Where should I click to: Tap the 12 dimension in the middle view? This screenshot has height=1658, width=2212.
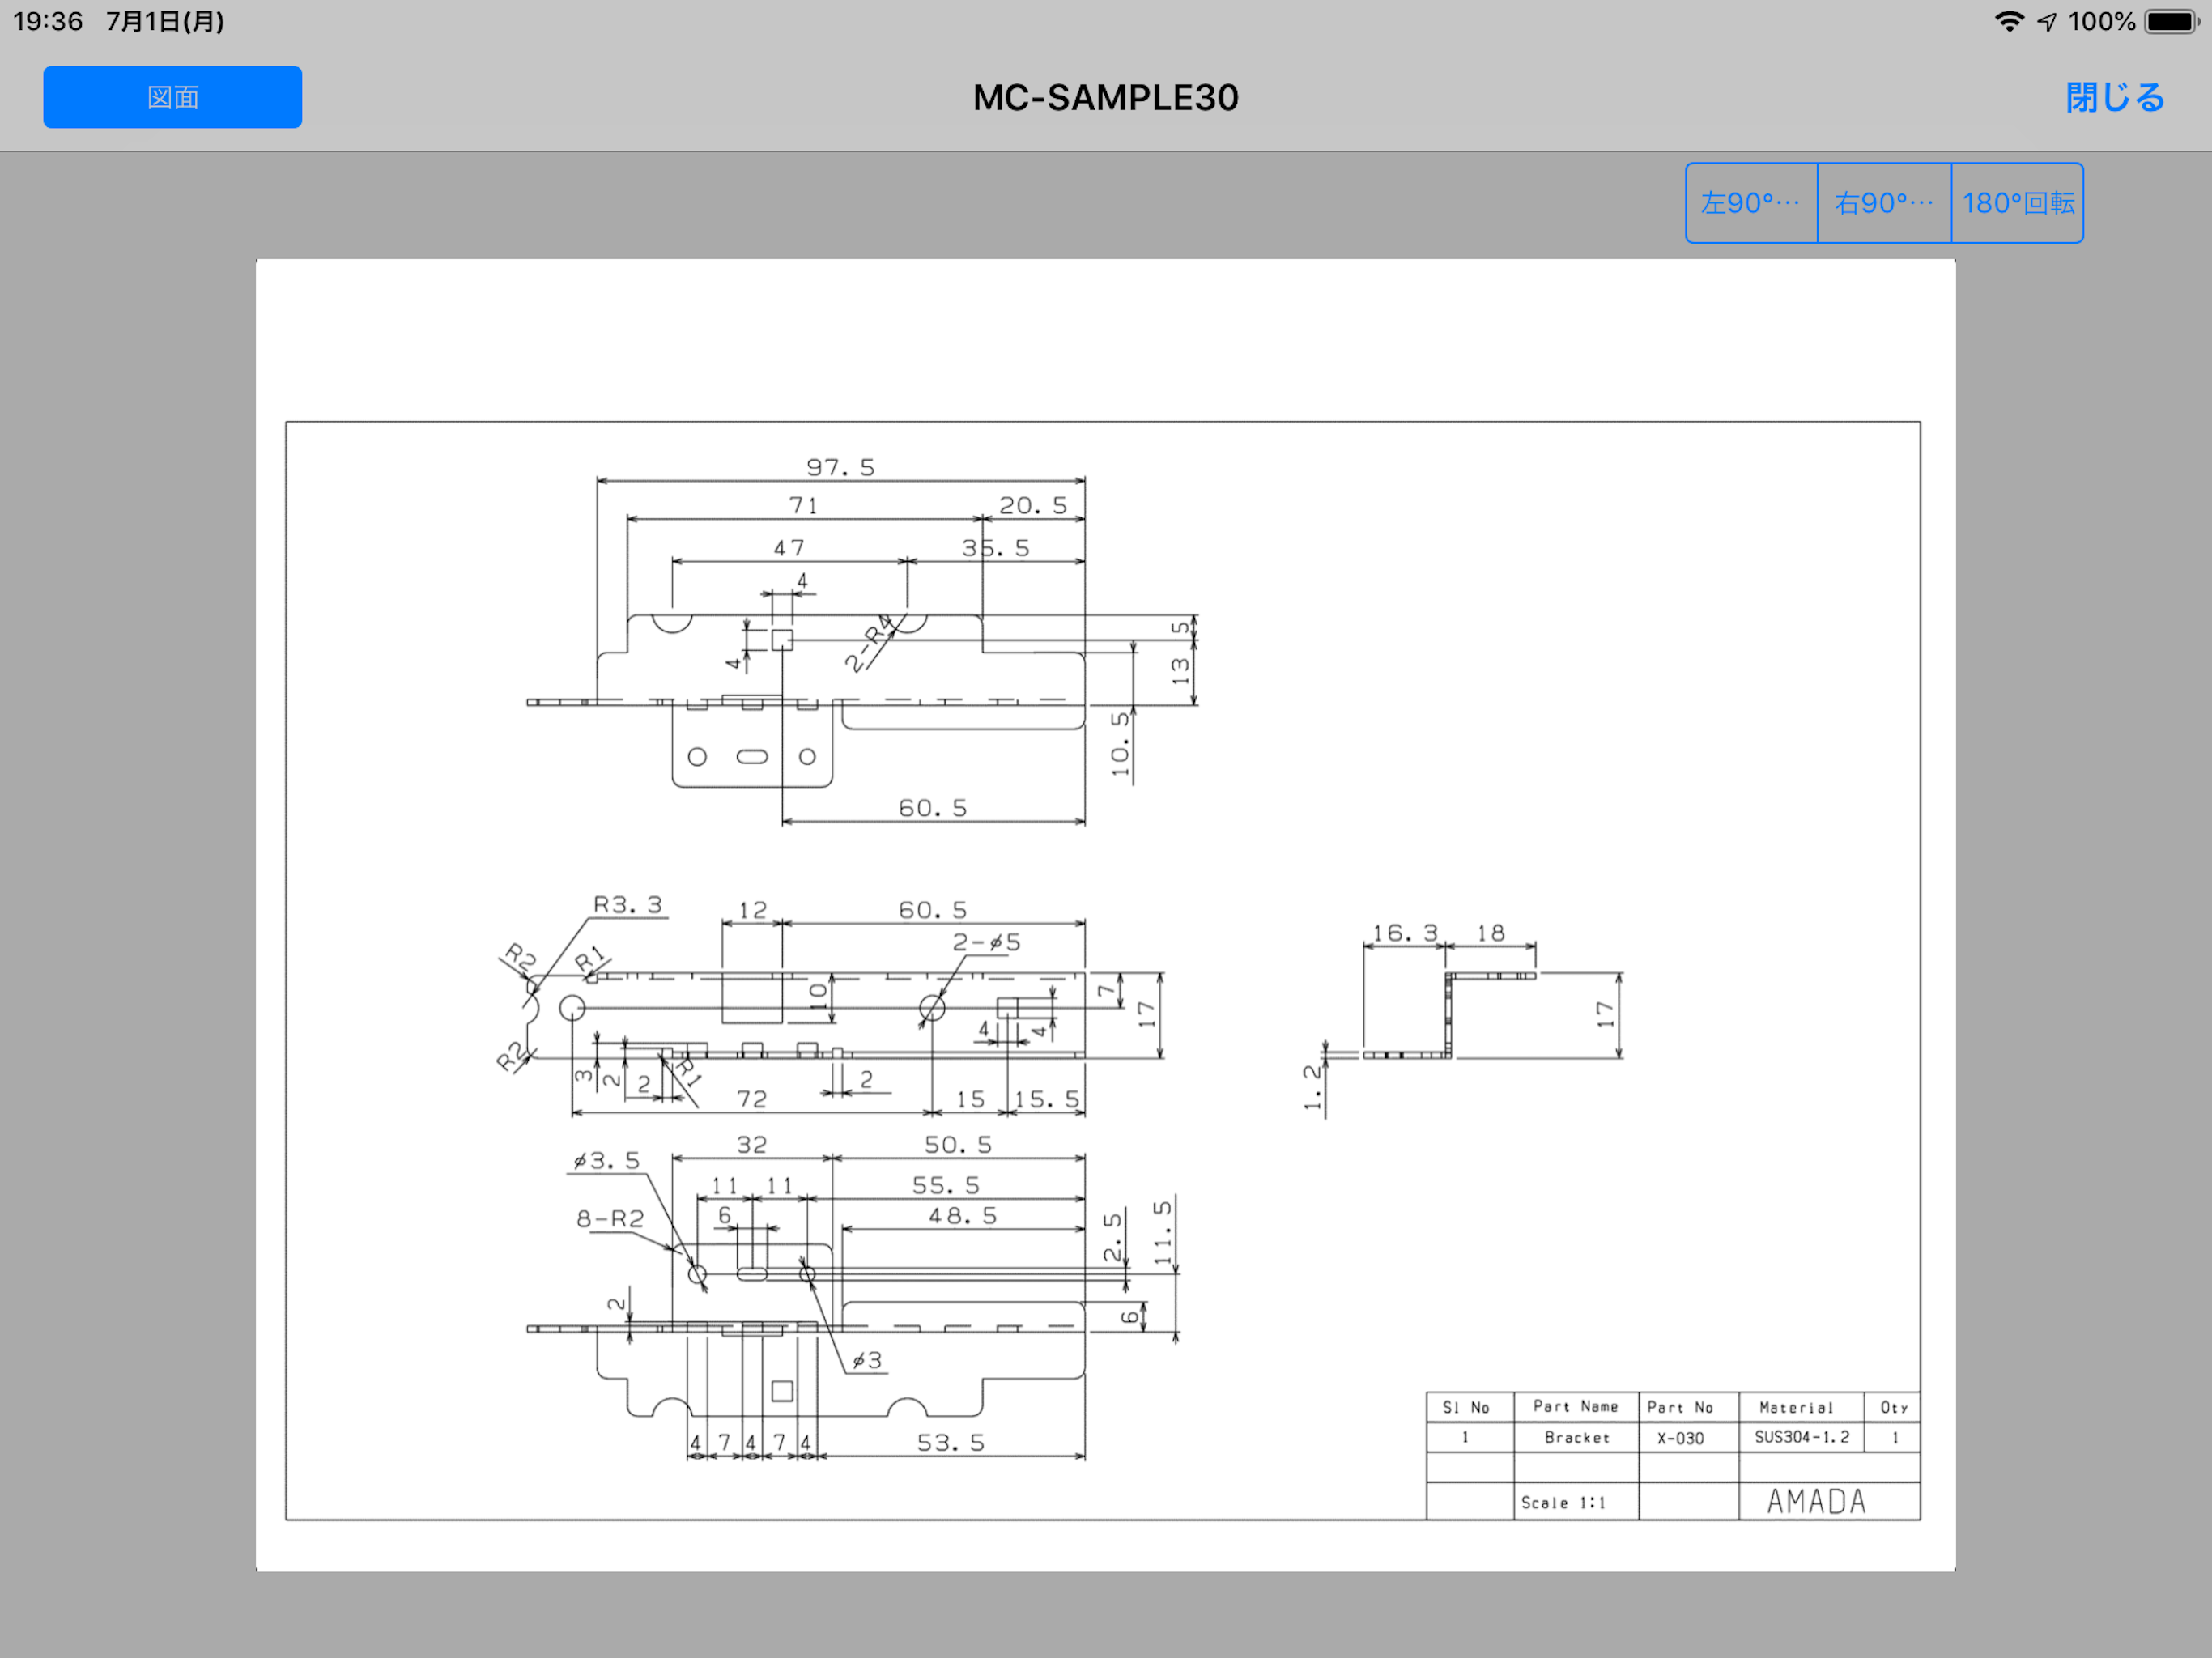(753, 910)
